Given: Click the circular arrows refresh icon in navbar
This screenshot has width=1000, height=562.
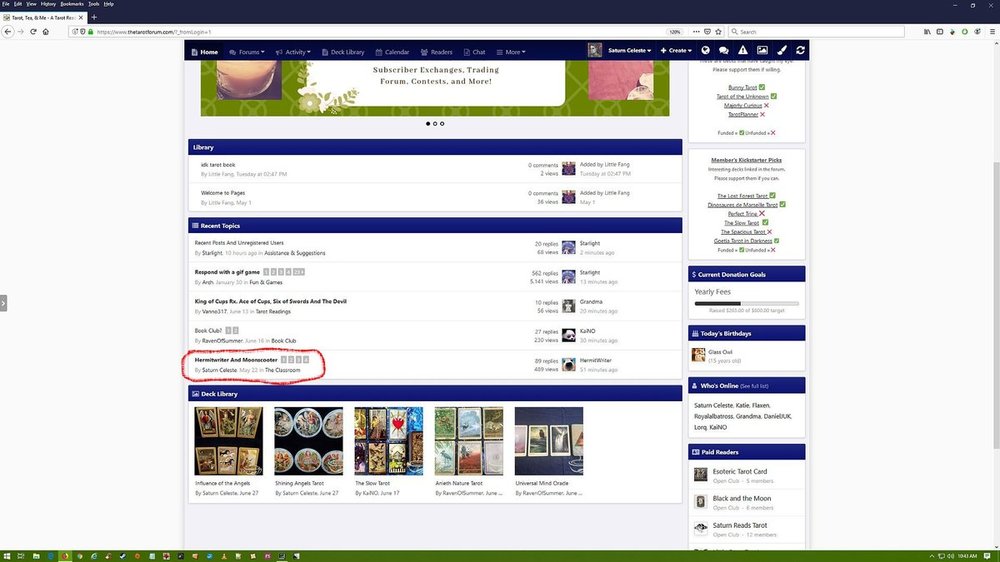Looking at the screenshot, I should (x=801, y=50).
